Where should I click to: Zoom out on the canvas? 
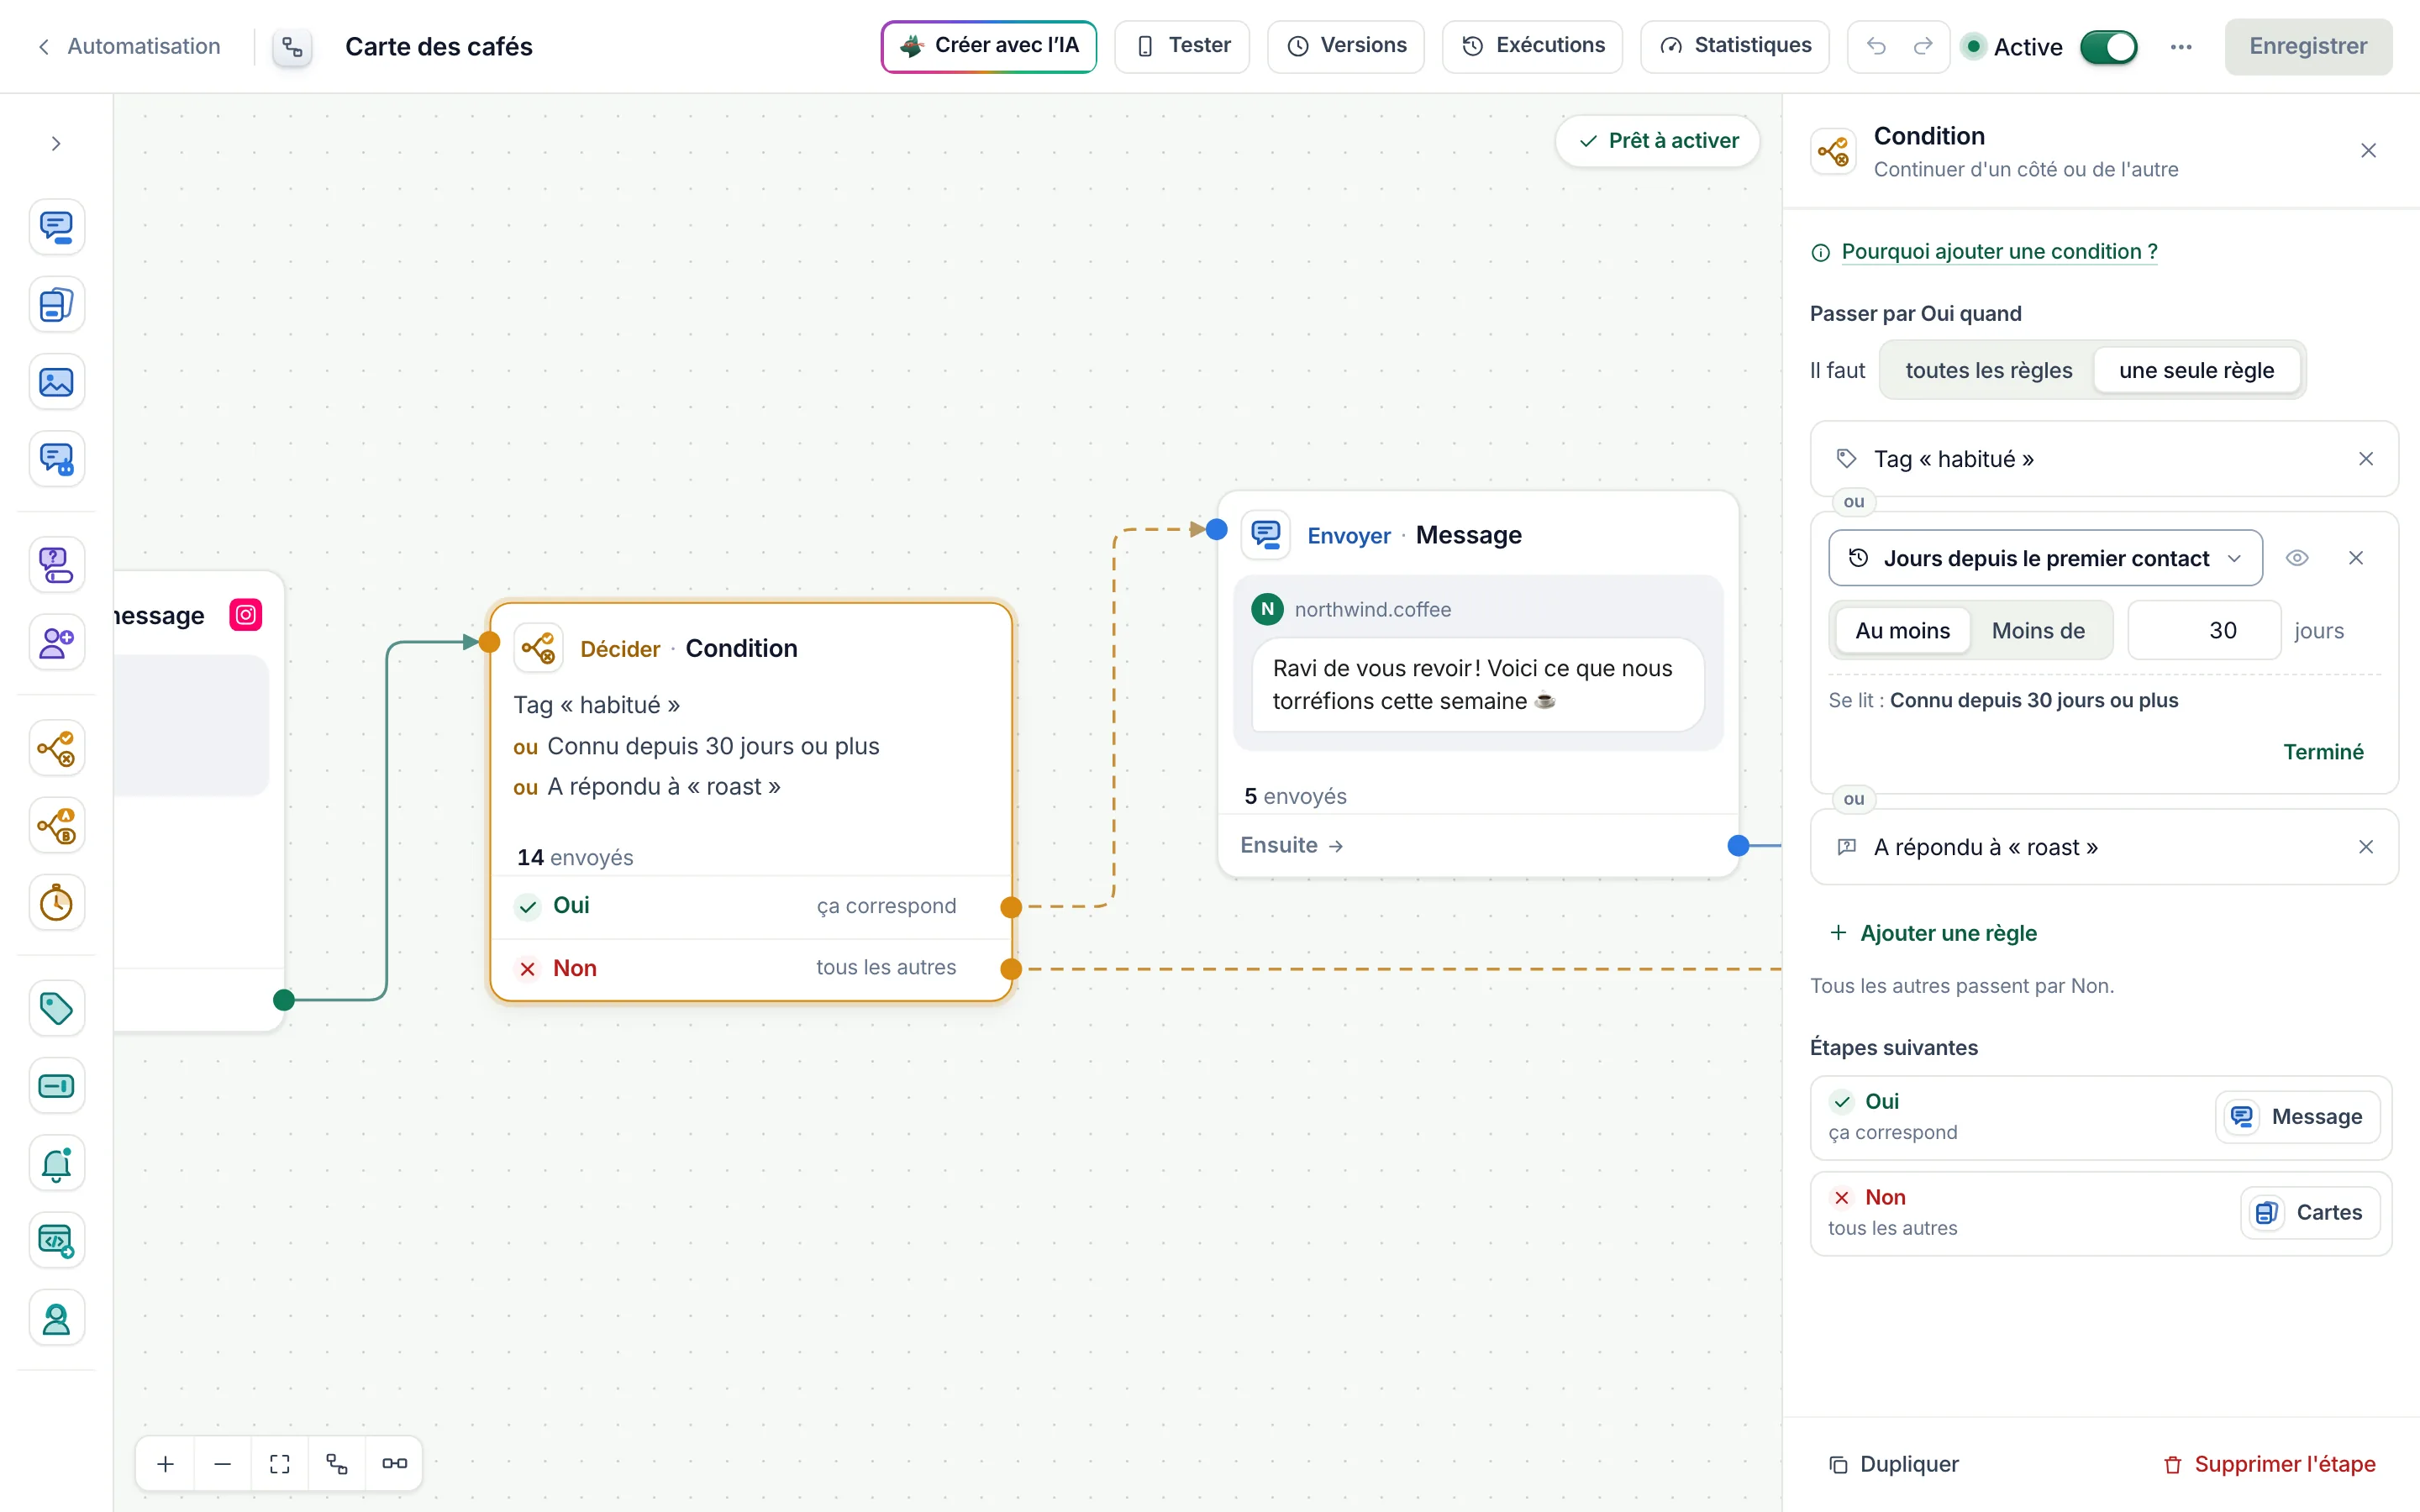(x=222, y=1464)
